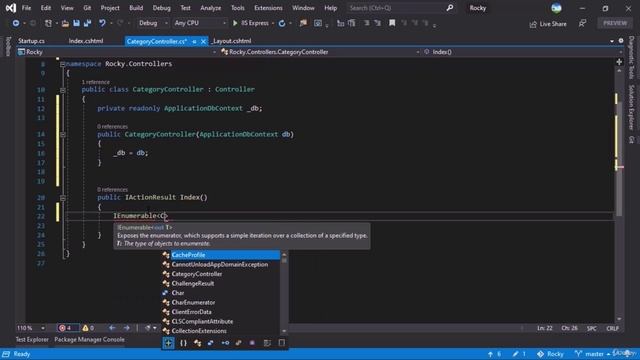The width and height of the screenshot is (640, 360).
Task: Pin the CategoryController.cs tab
Action: (194, 41)
